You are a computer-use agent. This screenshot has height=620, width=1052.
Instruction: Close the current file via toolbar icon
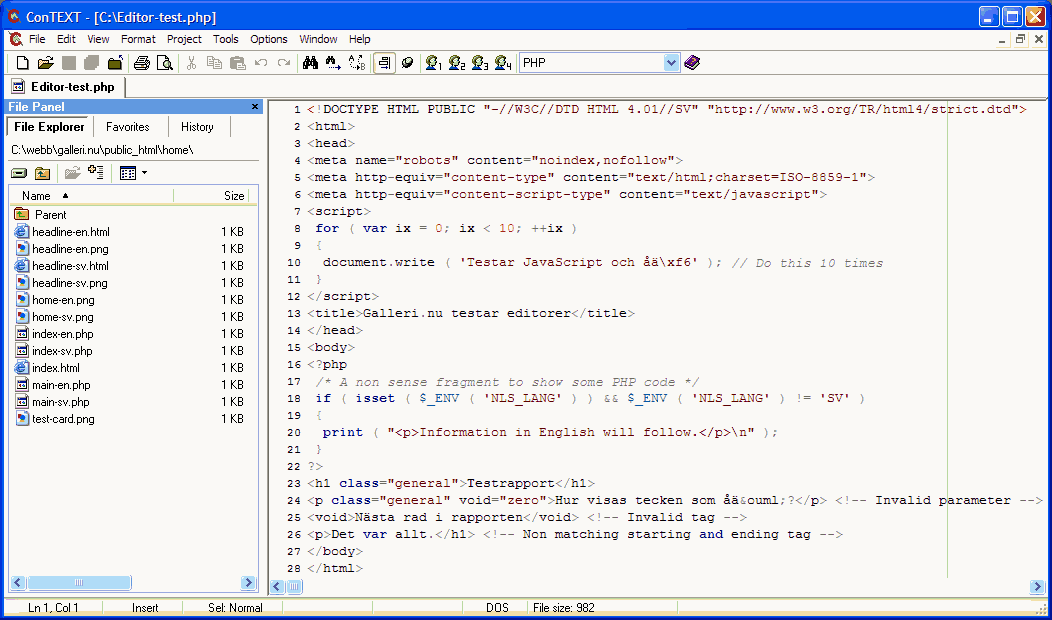(x=115, y=63)
